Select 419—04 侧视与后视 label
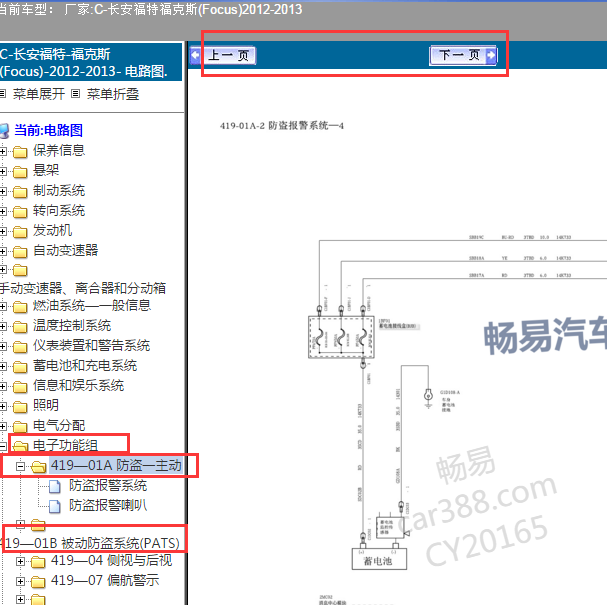The width and height of the screenshot is (607, 605). pyautogui.click(x=111, y=560)
